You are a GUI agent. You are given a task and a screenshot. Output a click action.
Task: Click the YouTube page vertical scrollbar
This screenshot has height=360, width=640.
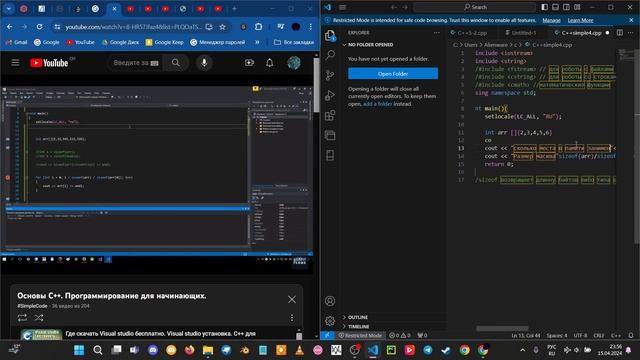(316, 84)
